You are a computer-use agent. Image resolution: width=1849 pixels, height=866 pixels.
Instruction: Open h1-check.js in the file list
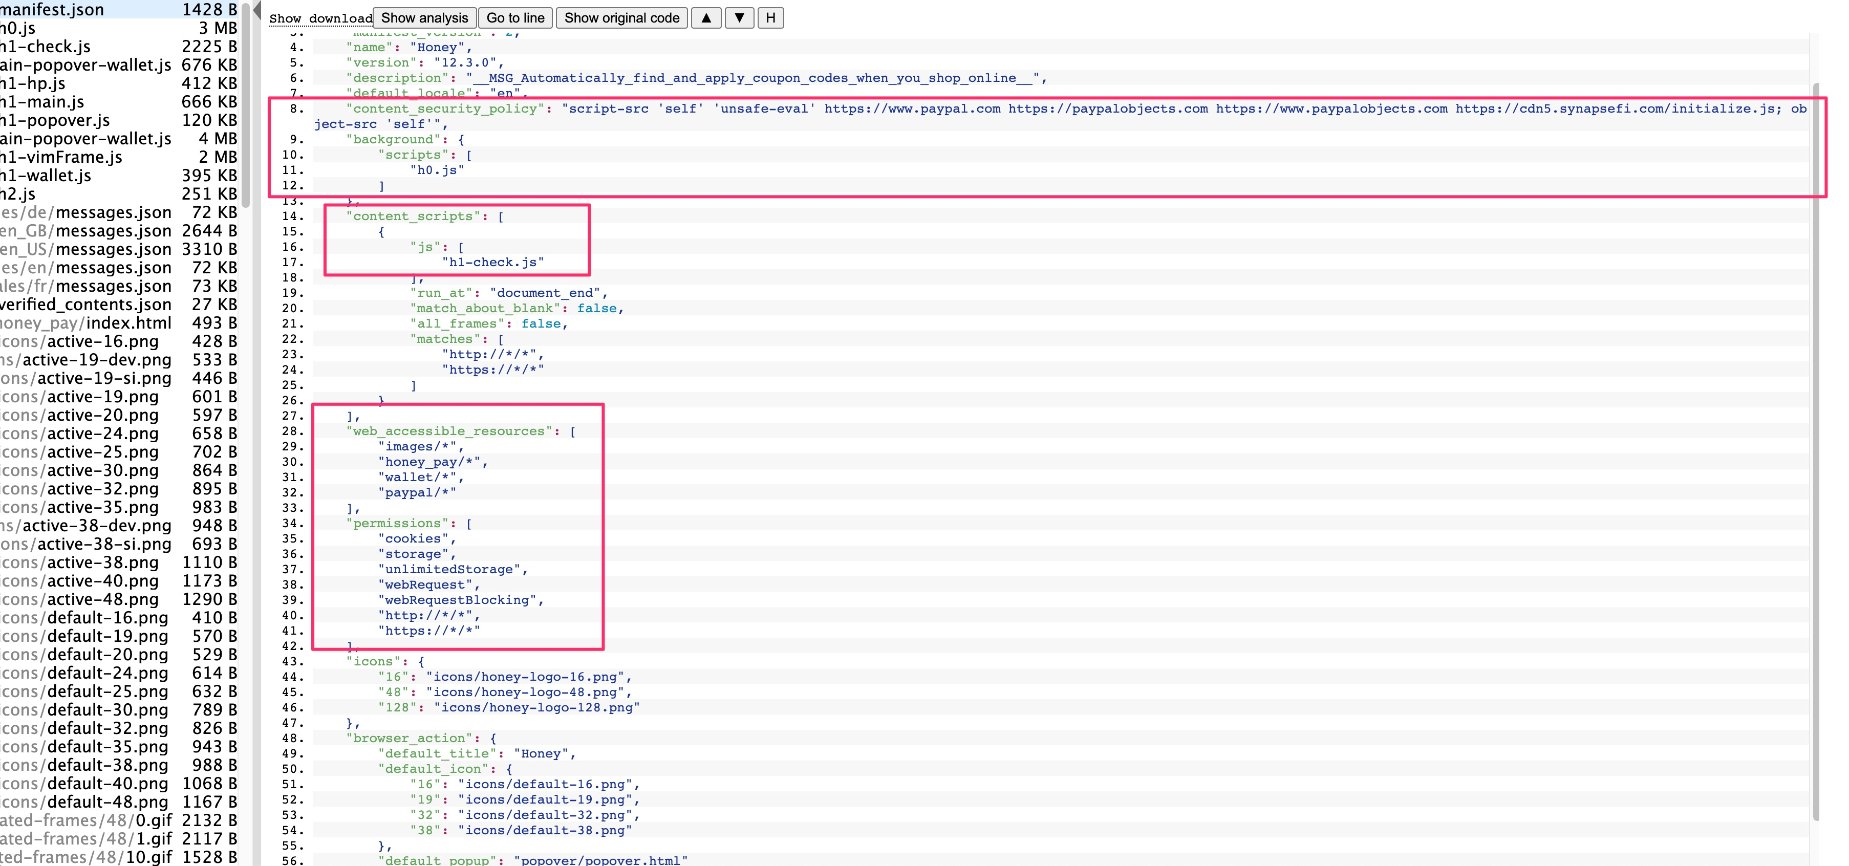[x=119, y=46]
